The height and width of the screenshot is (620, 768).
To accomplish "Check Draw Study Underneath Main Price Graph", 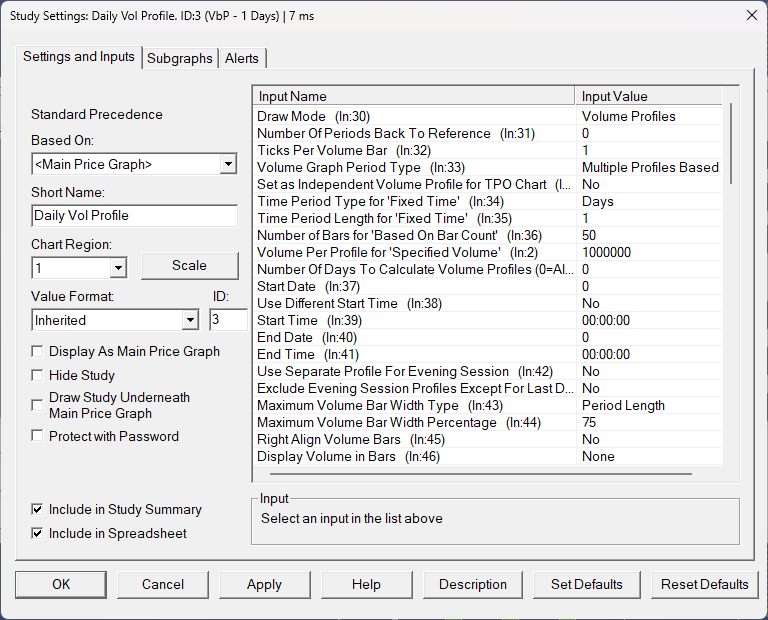I will [x=37, y=405].
